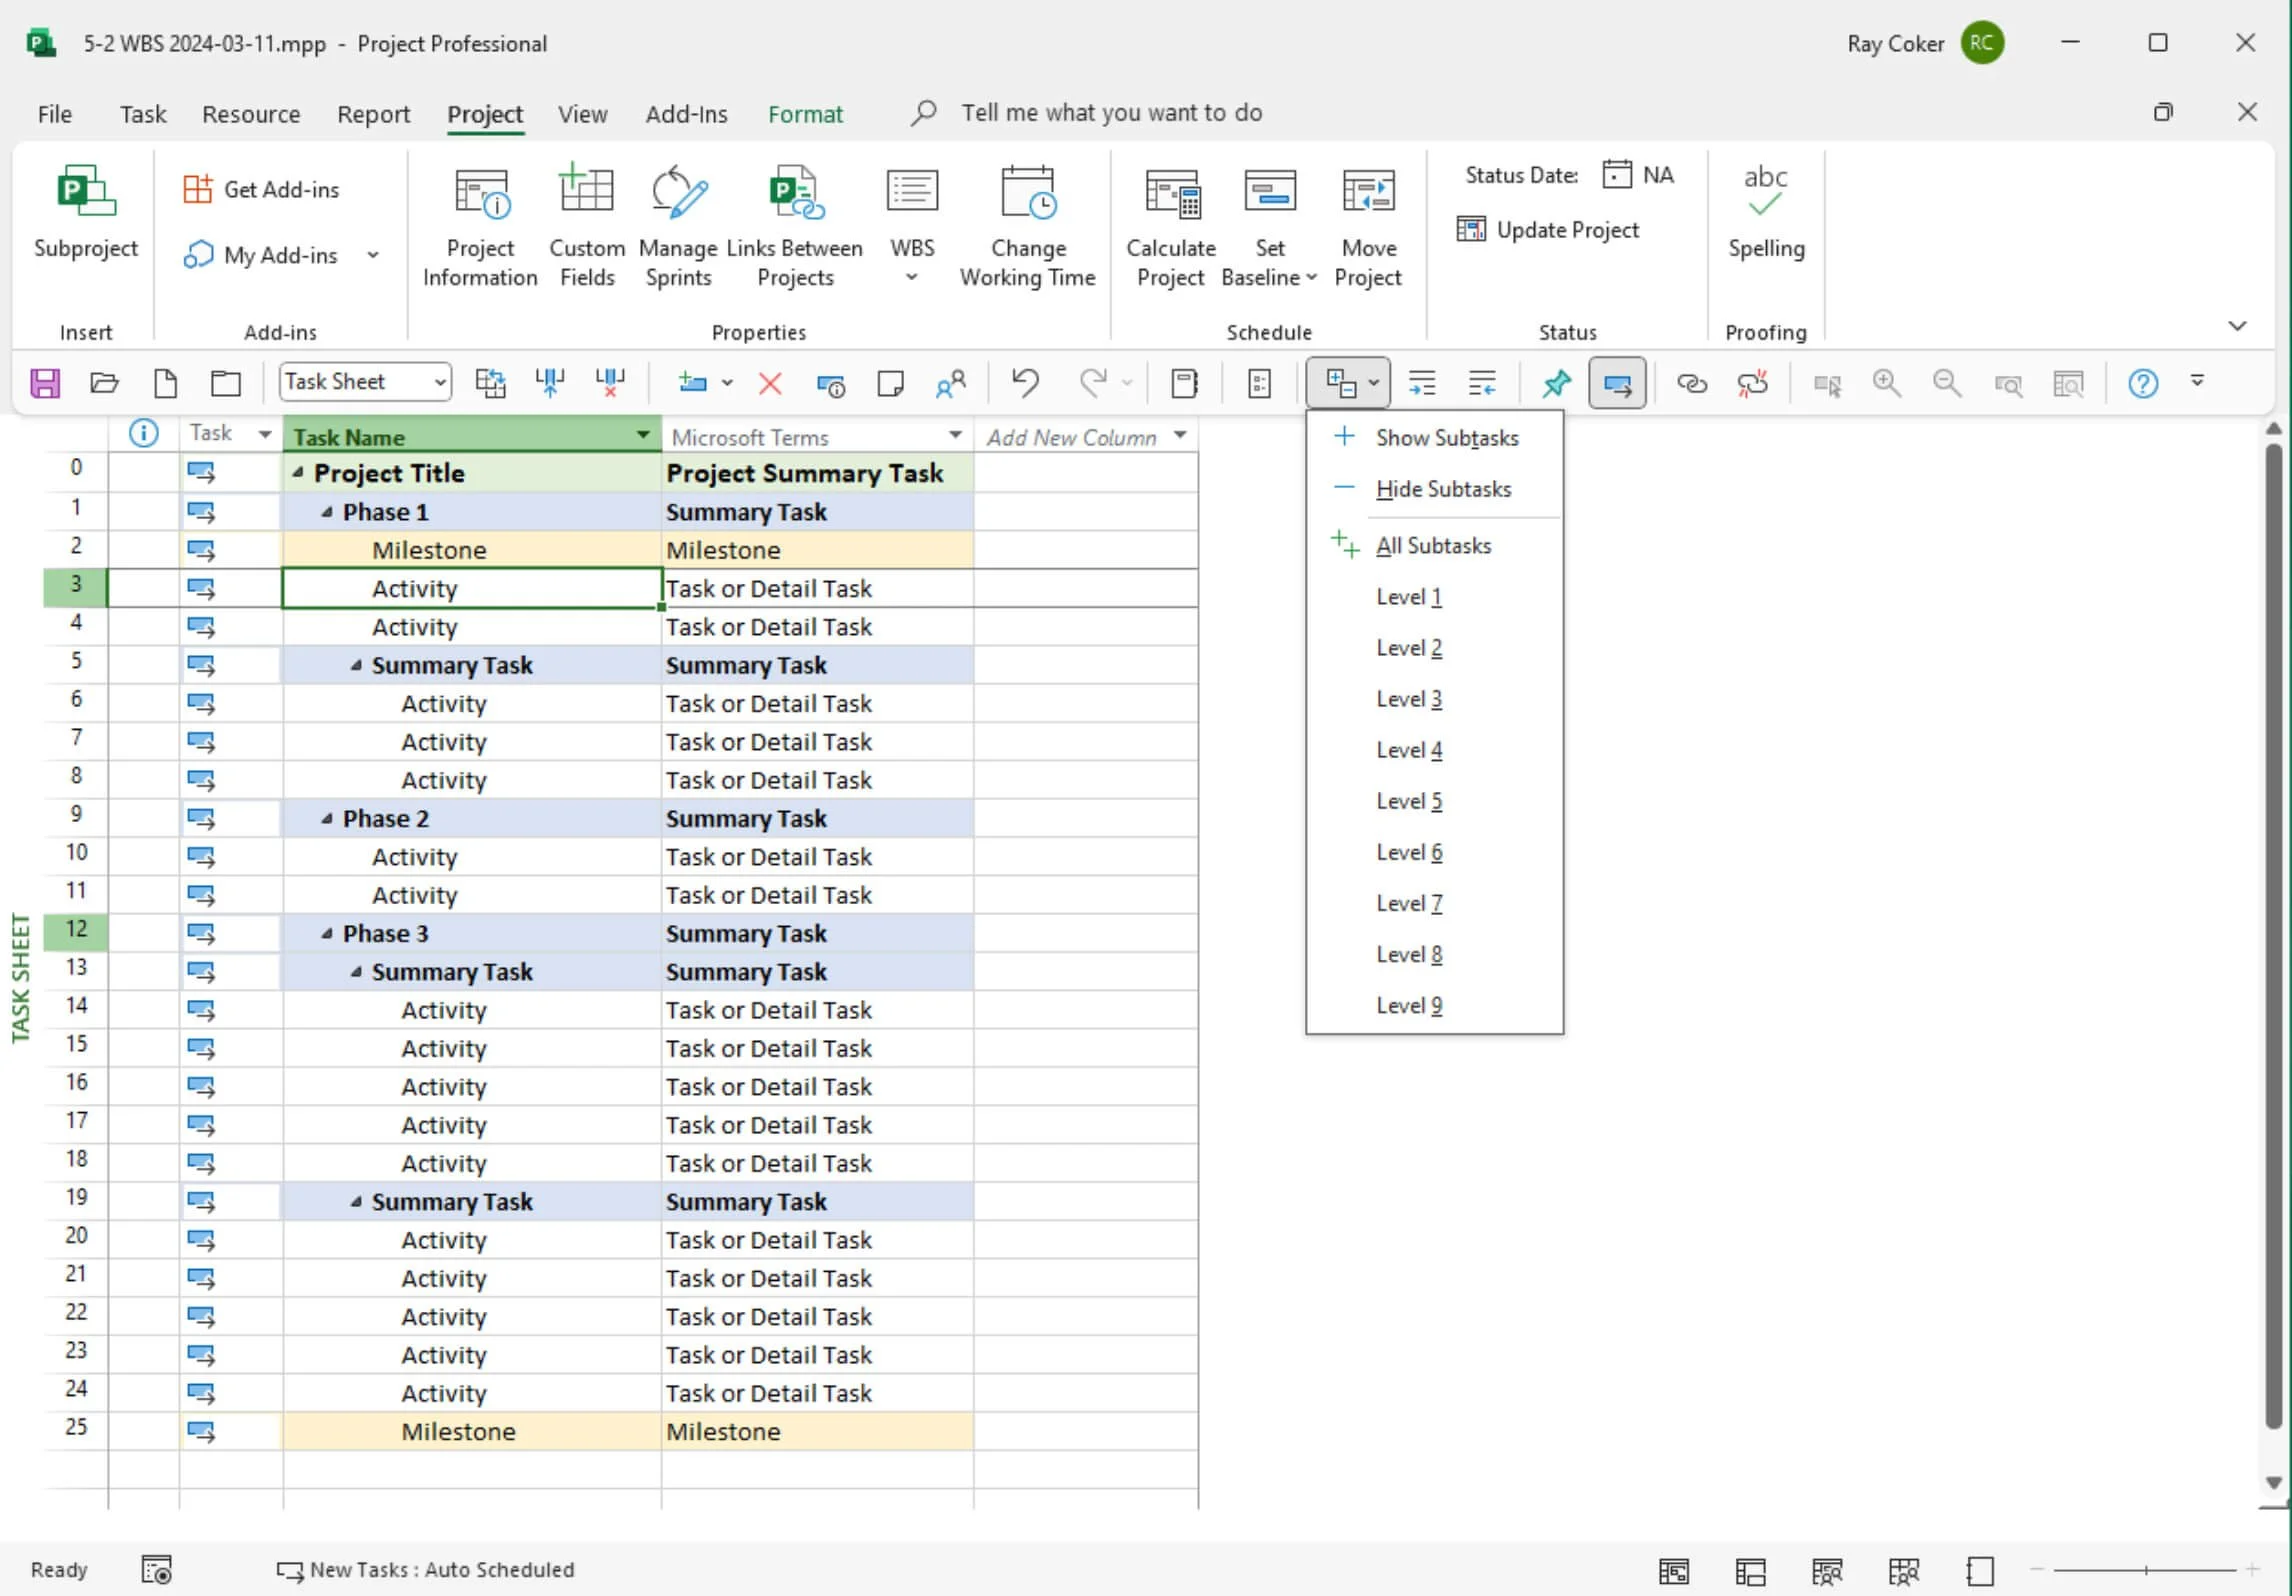Select Level 9 outline option
The image size is (2292, 1596).
[x=1435, y=1005]
